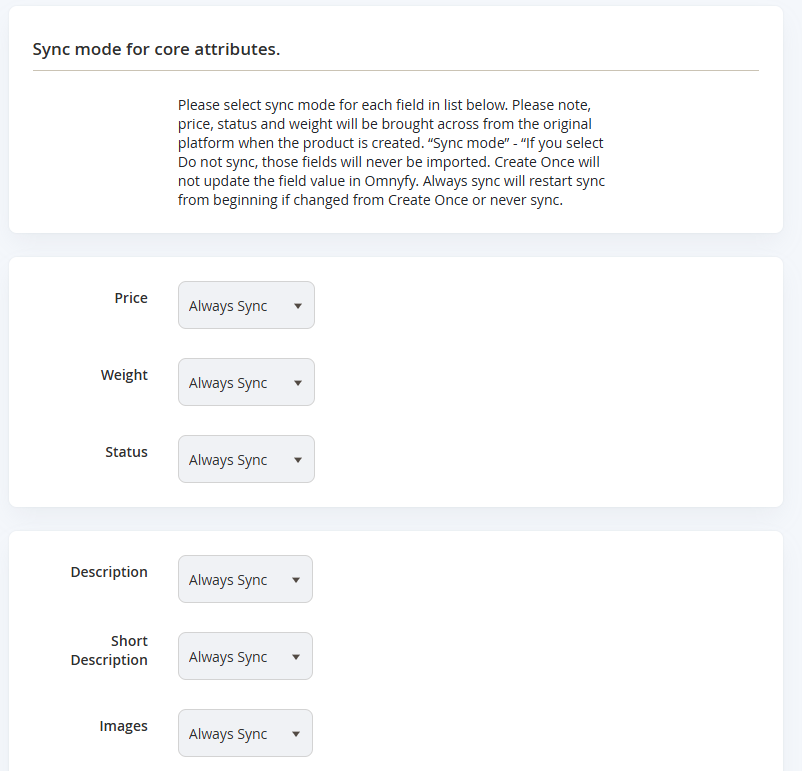The image size is (802, 771).
Task: Open the Short Description sync mode dropdown
Action: tap(245, 656)
